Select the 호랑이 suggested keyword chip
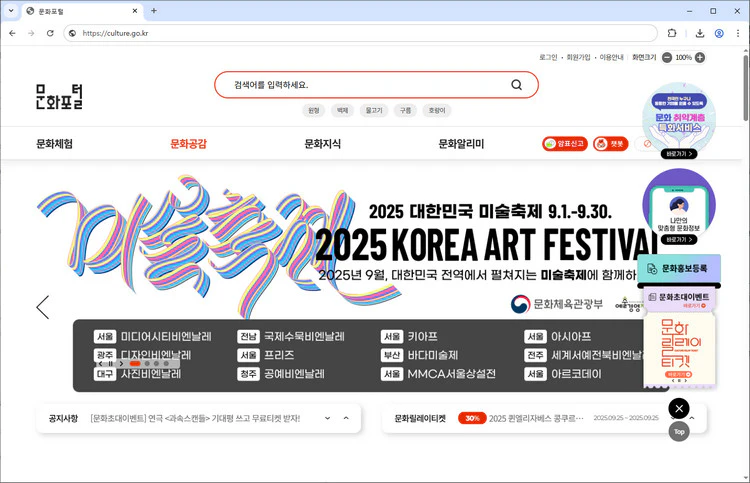 point(437,110)
